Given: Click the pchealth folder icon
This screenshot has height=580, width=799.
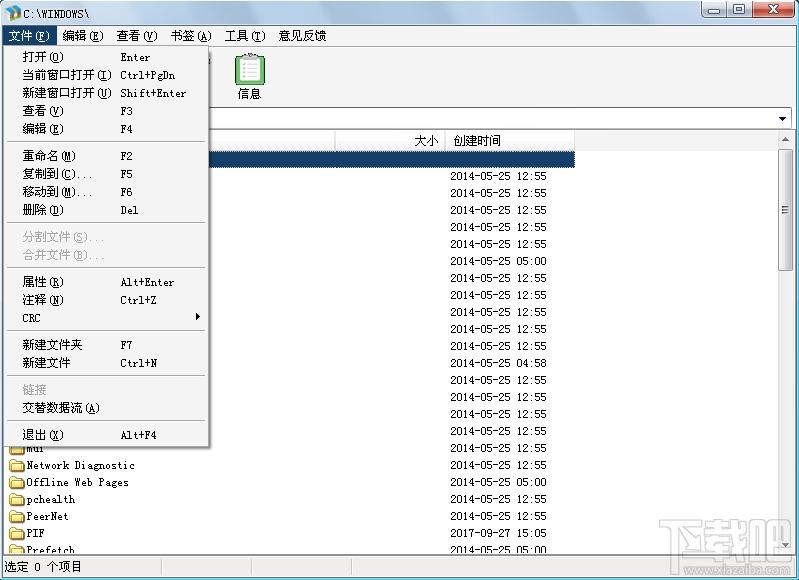Looking at the screenshot, I should 17,499.
